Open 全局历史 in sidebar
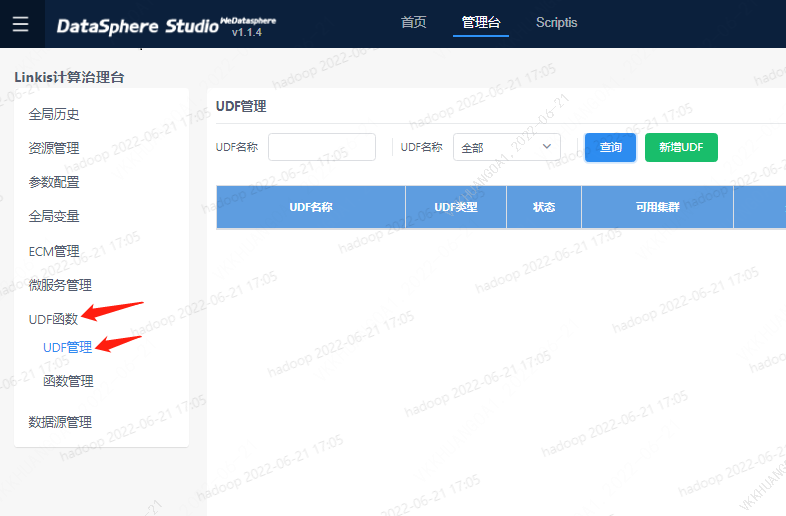Viewport: 786px width, 516px height. click(54, 114)
